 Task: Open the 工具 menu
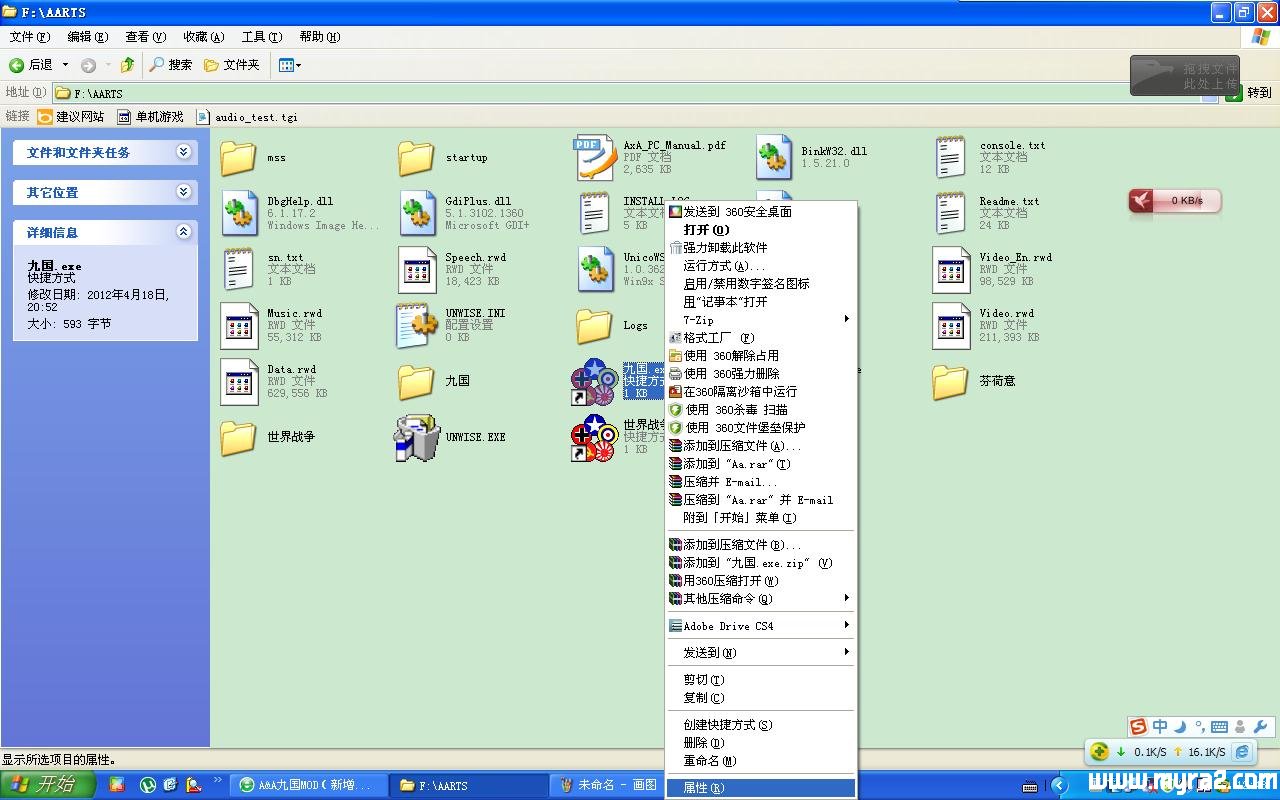[x=262, y=37]
